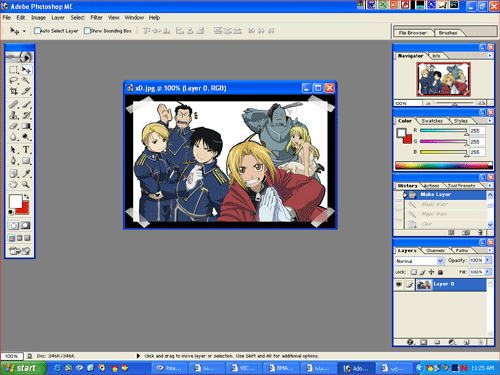Select the Magic Wand tool
The image size is (500, 375).
pos(26,80)
